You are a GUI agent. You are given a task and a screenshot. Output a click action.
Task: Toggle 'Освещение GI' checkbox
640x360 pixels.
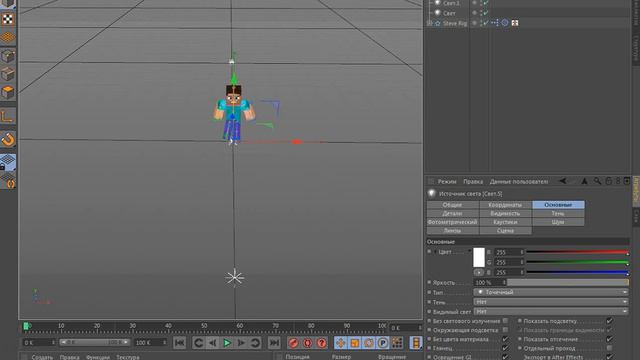click(x=505, y=357)
